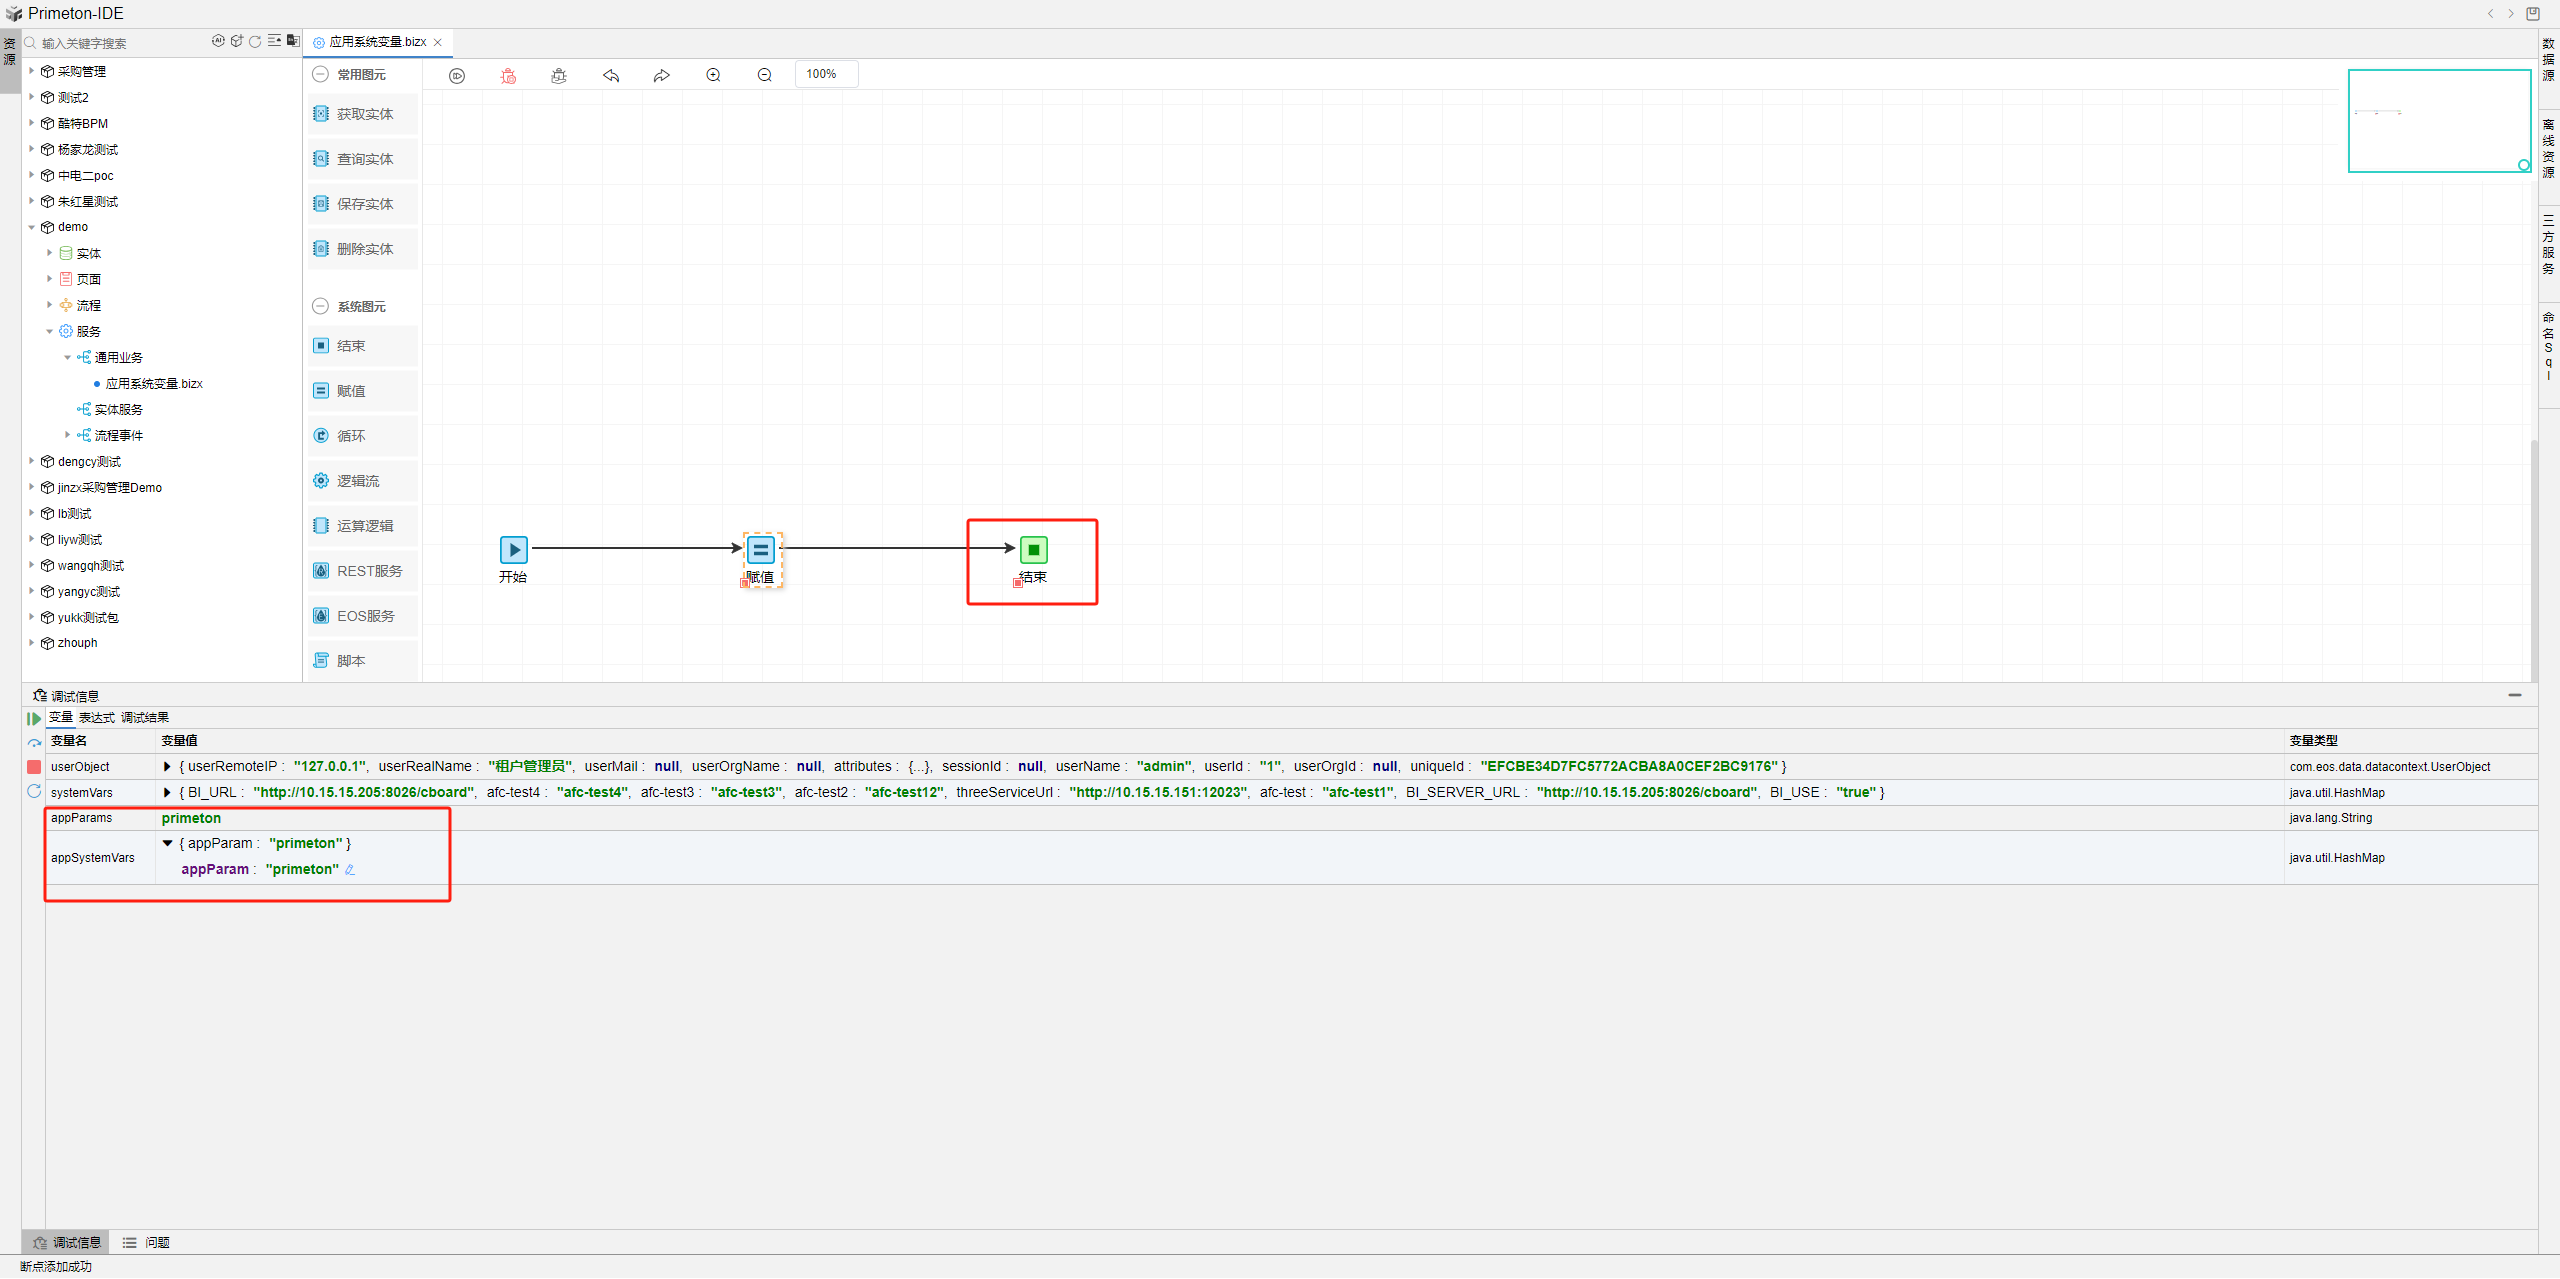
Task: Click the step over debug arrow
Action: point(34,743)
